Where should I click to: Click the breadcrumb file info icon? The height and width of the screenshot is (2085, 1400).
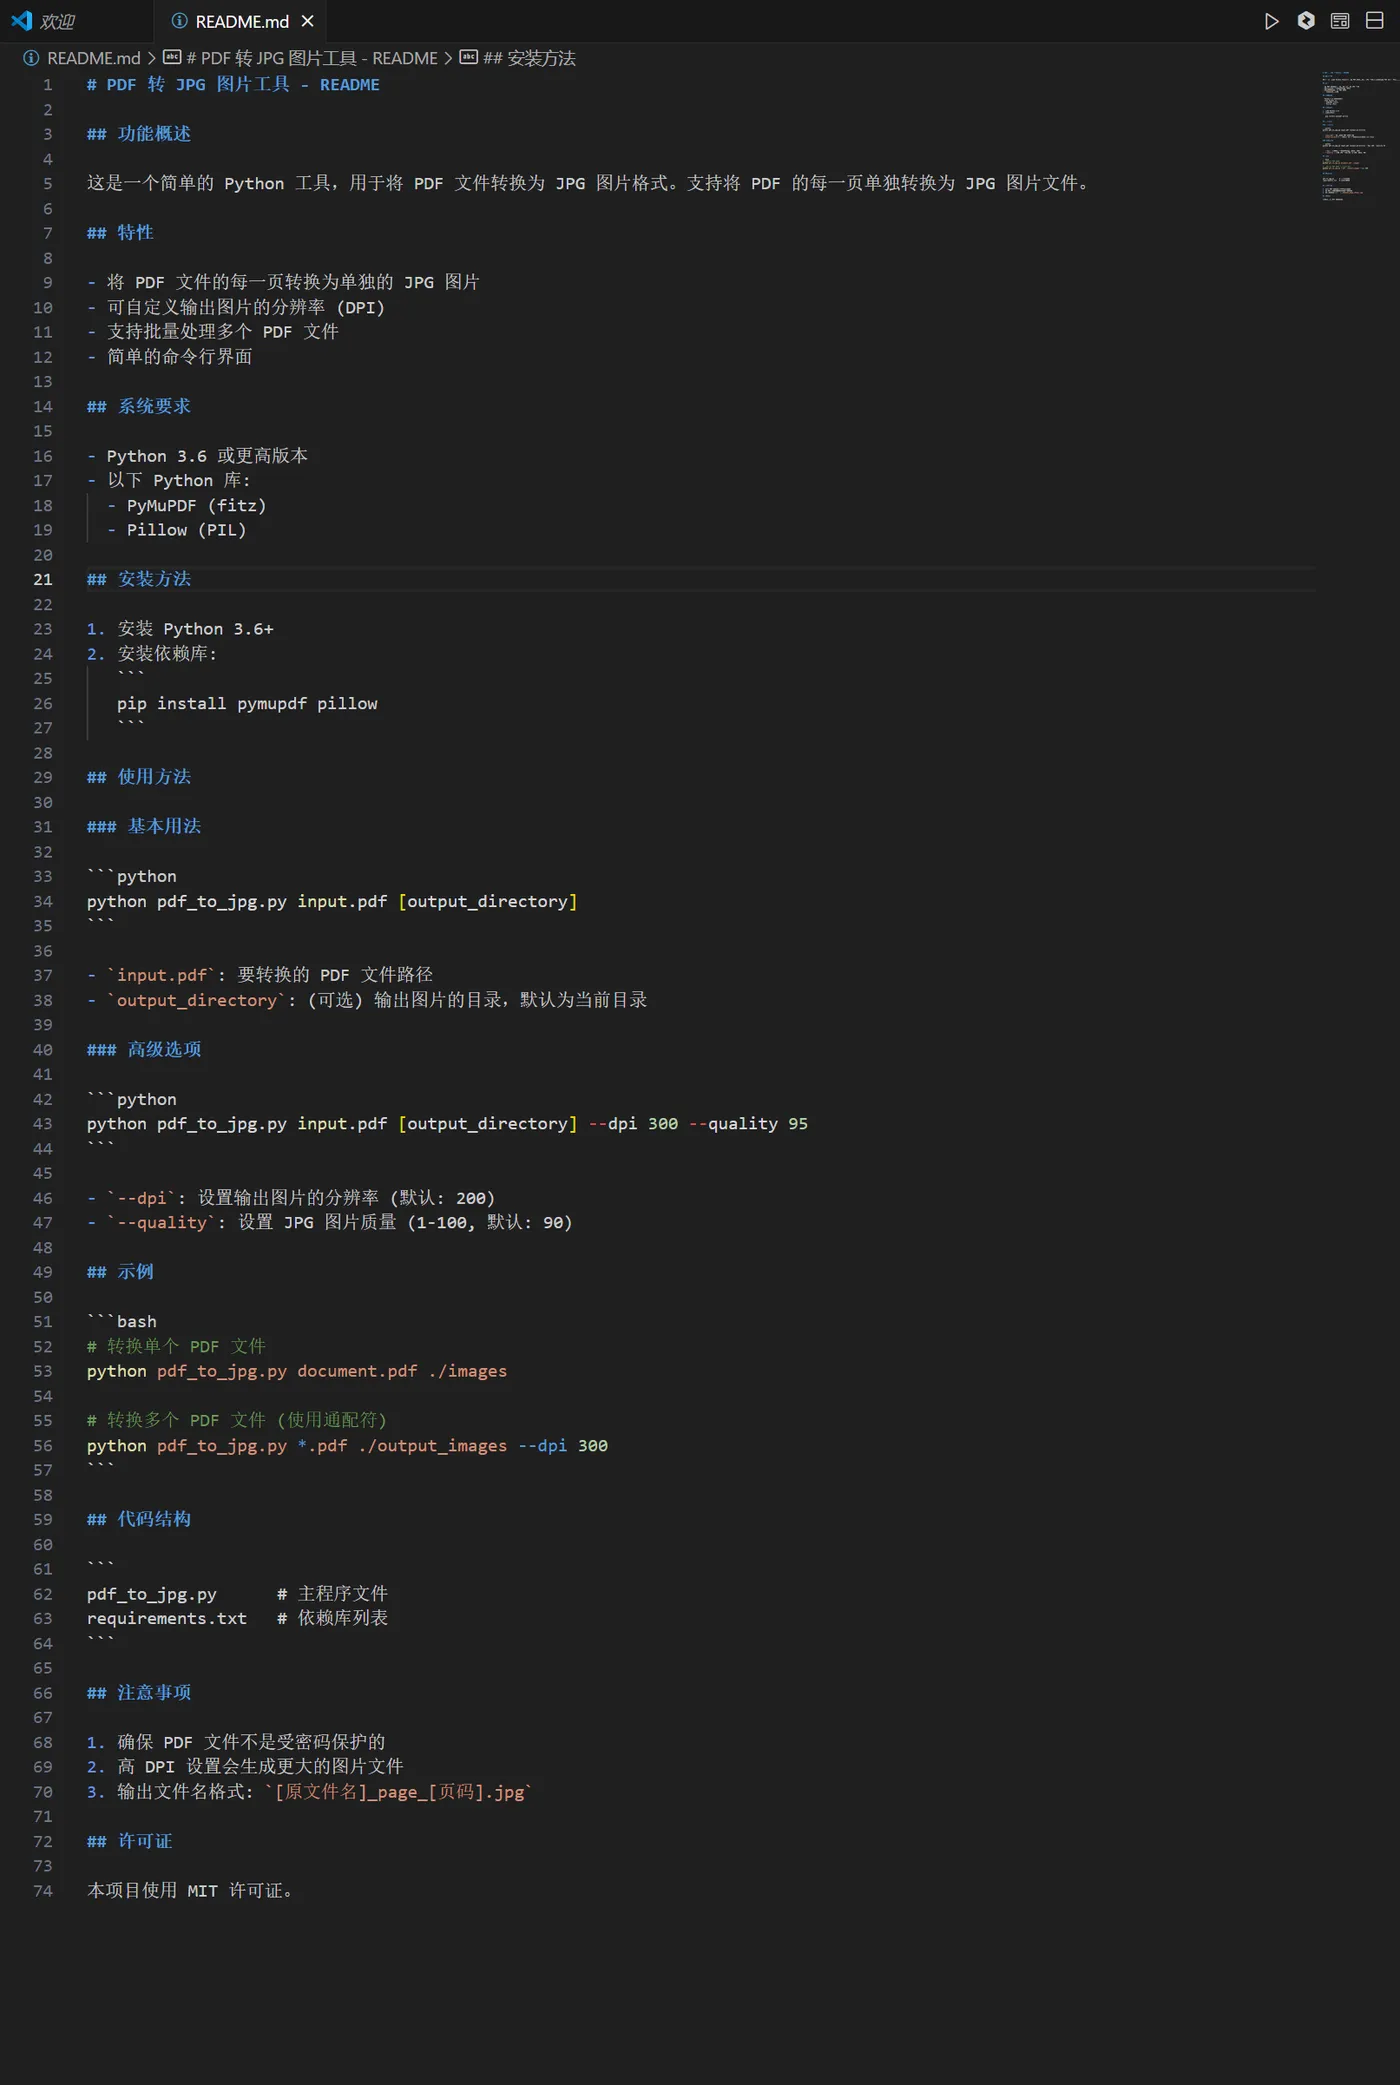pyautogui.click(x=31, y=58)
